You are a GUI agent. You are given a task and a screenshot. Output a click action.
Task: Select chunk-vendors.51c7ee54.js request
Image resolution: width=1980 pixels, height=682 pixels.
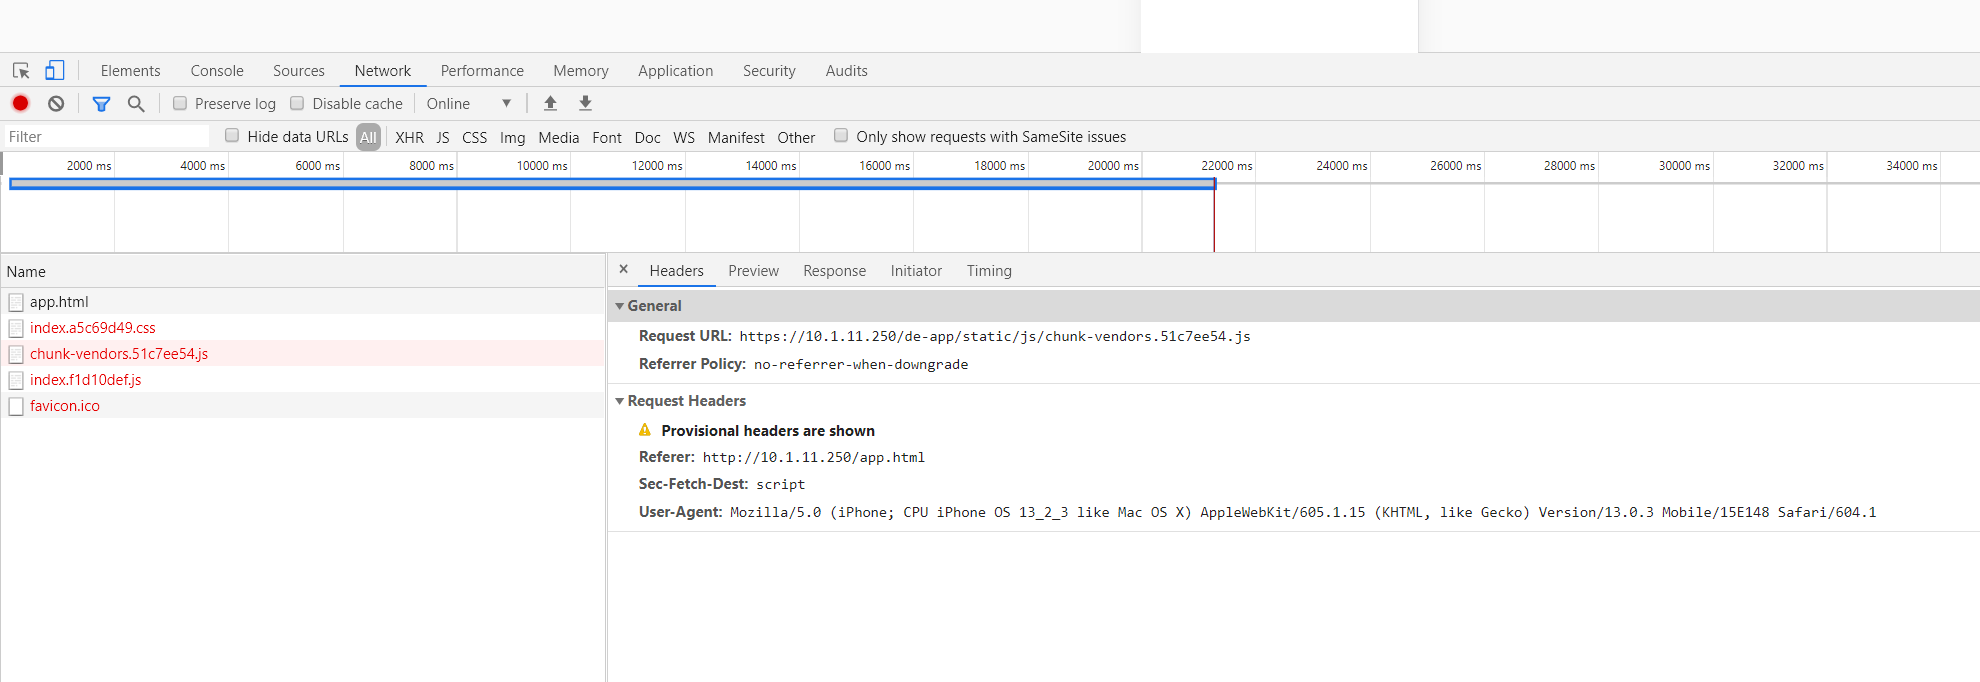tap(303, 354)
